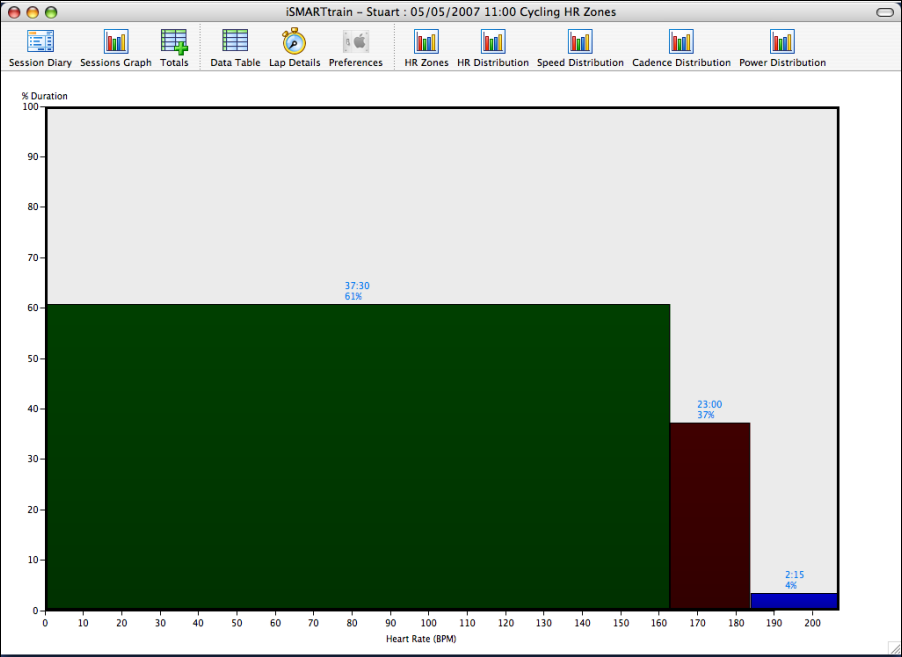Open the Preferences toolbar icon
Screen dimensions: 902x657
pos(356,41)
